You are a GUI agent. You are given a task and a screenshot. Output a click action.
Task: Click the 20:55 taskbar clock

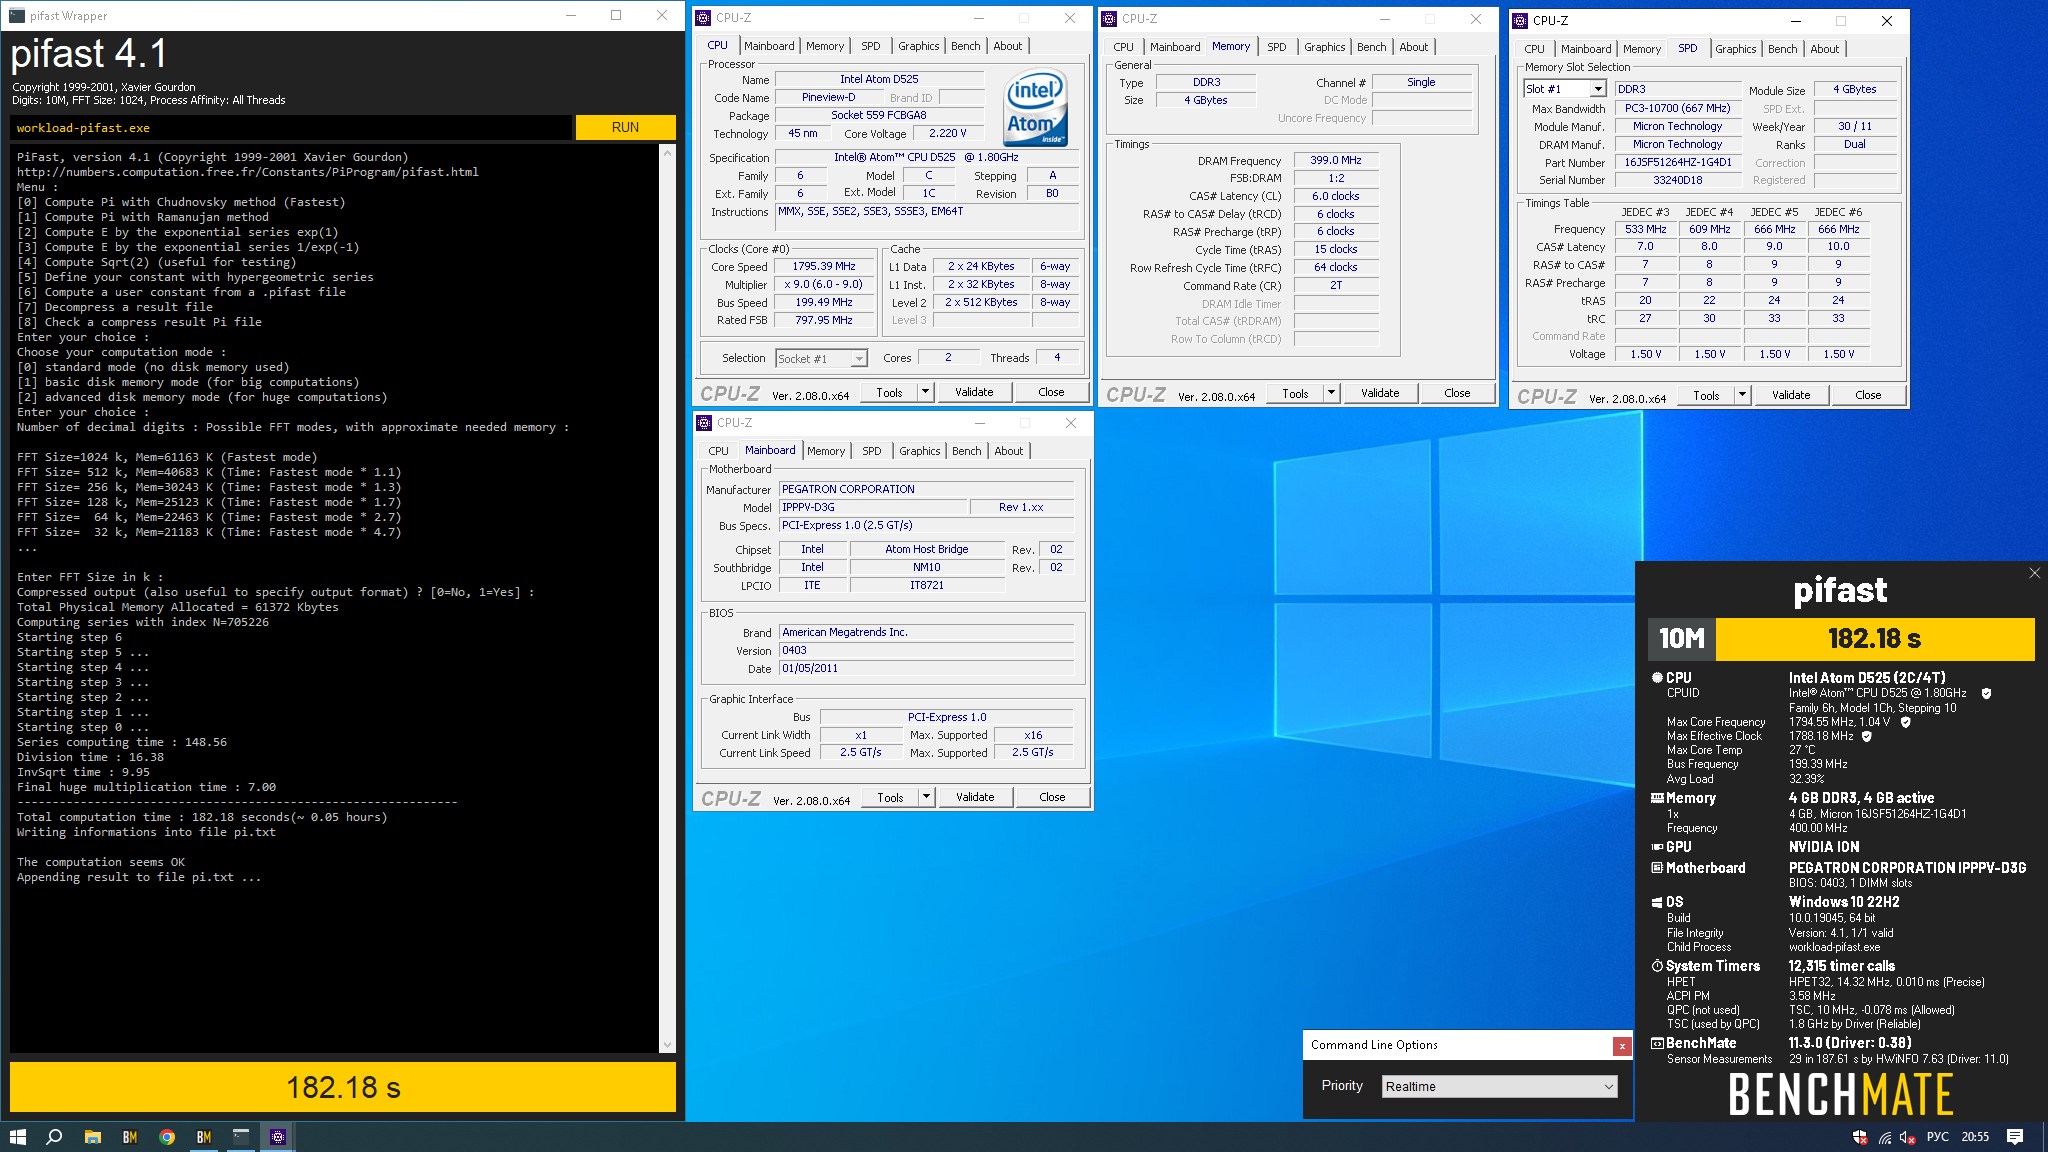[x=1975, y=1137]
